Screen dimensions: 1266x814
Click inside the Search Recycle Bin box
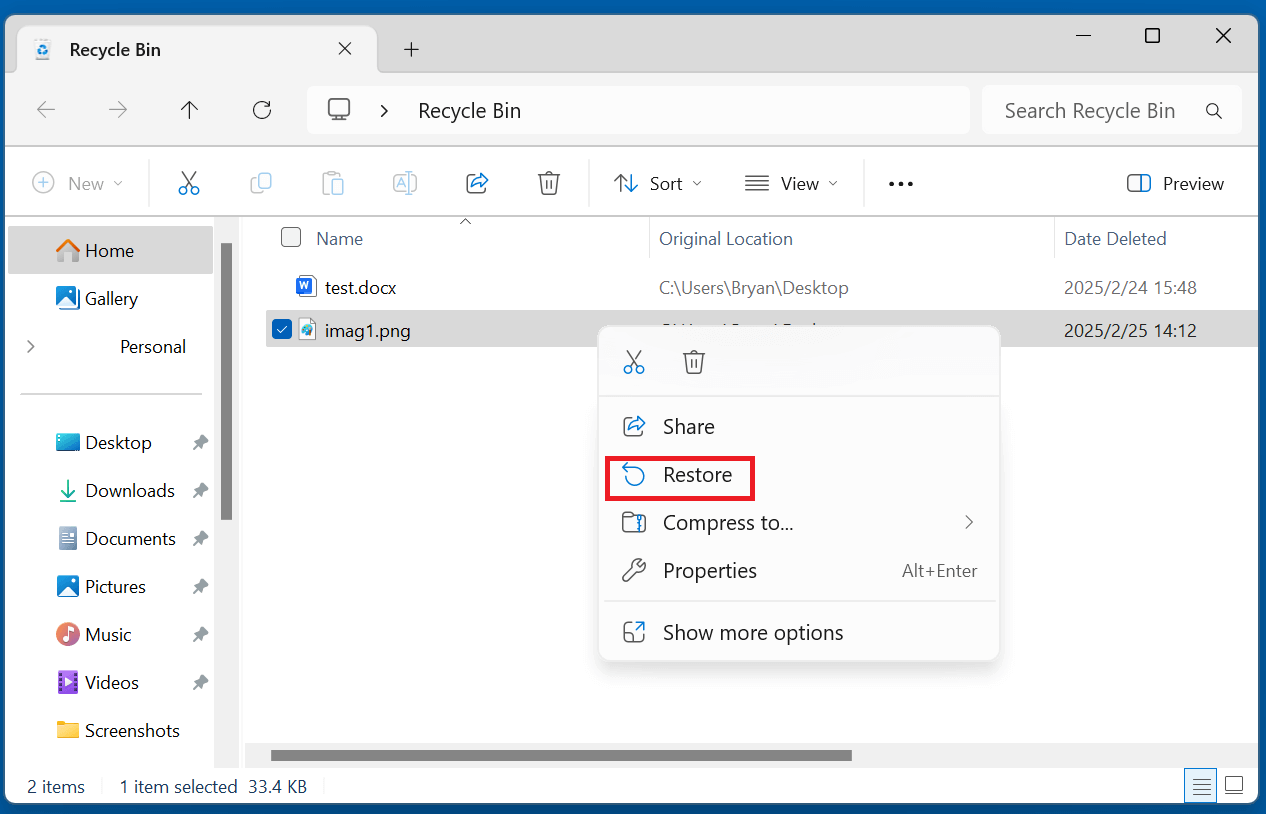point(1090,110)
